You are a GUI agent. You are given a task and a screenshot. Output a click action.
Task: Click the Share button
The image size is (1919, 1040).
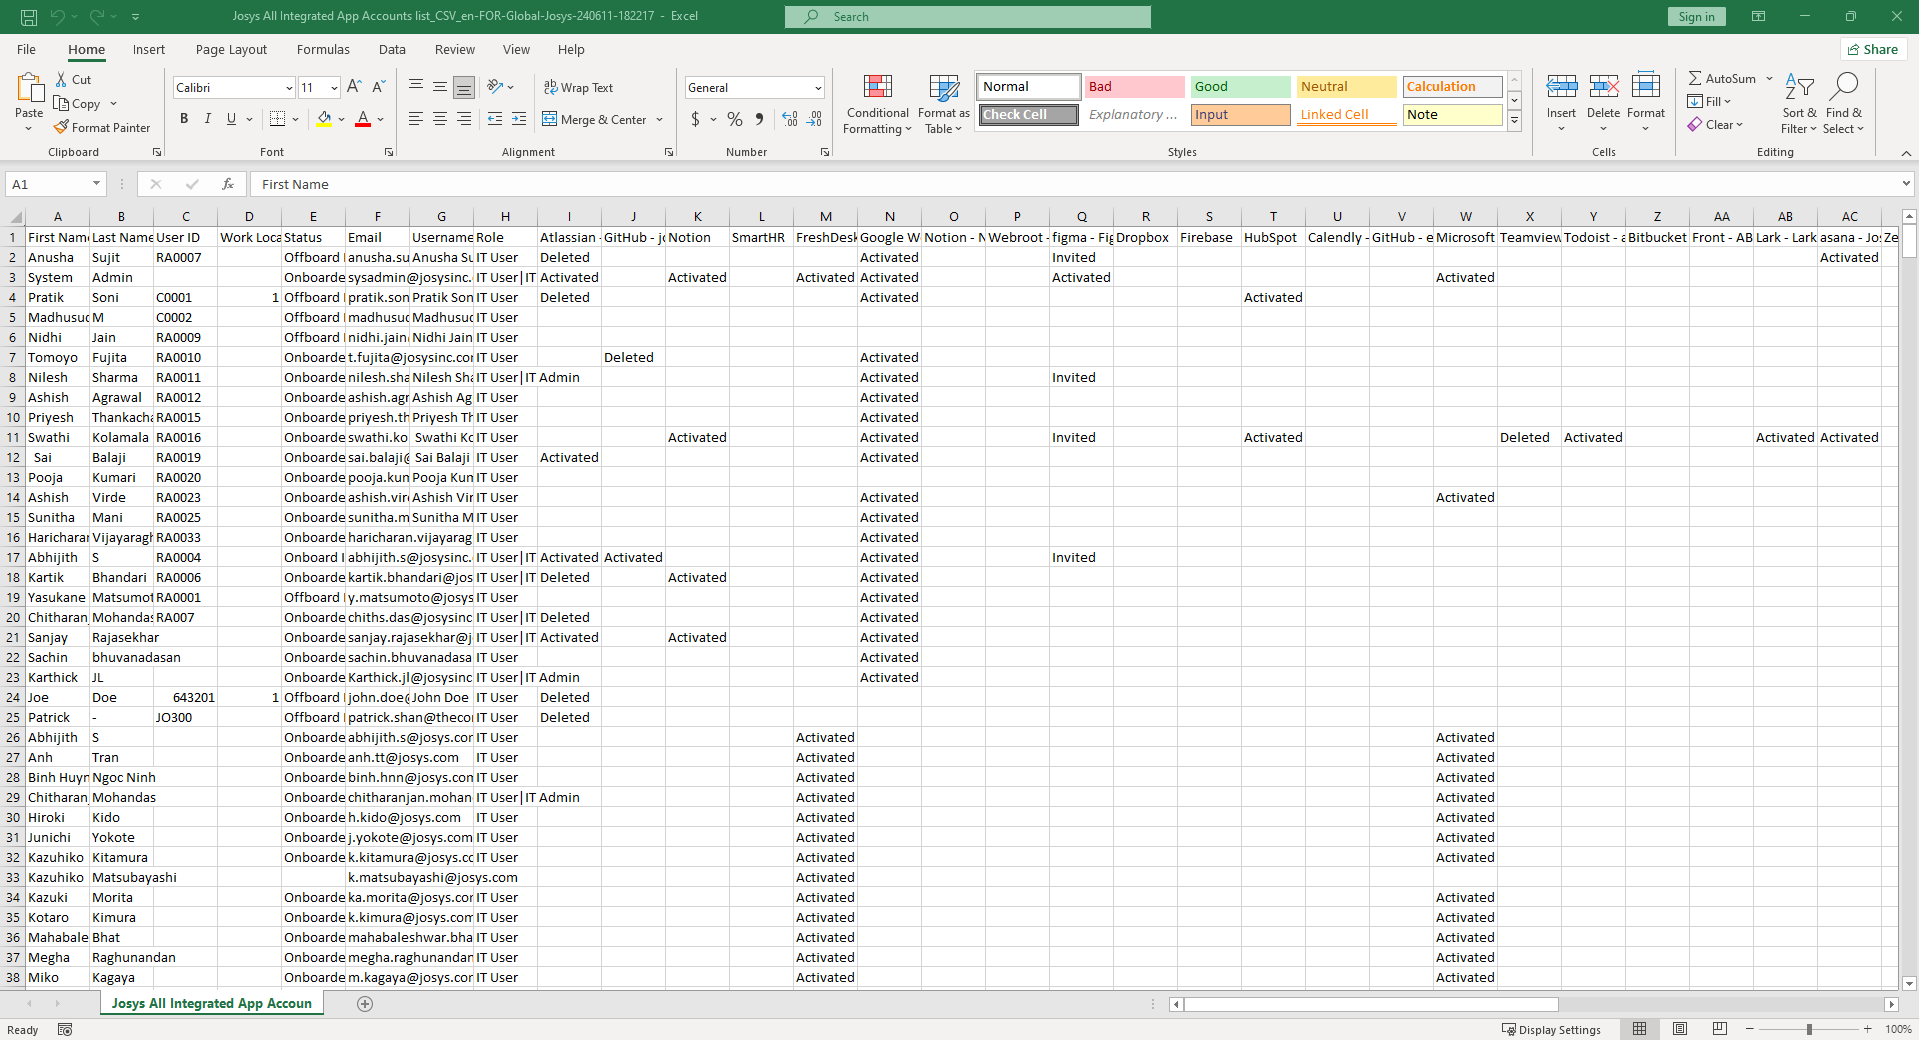point(1873,49)
